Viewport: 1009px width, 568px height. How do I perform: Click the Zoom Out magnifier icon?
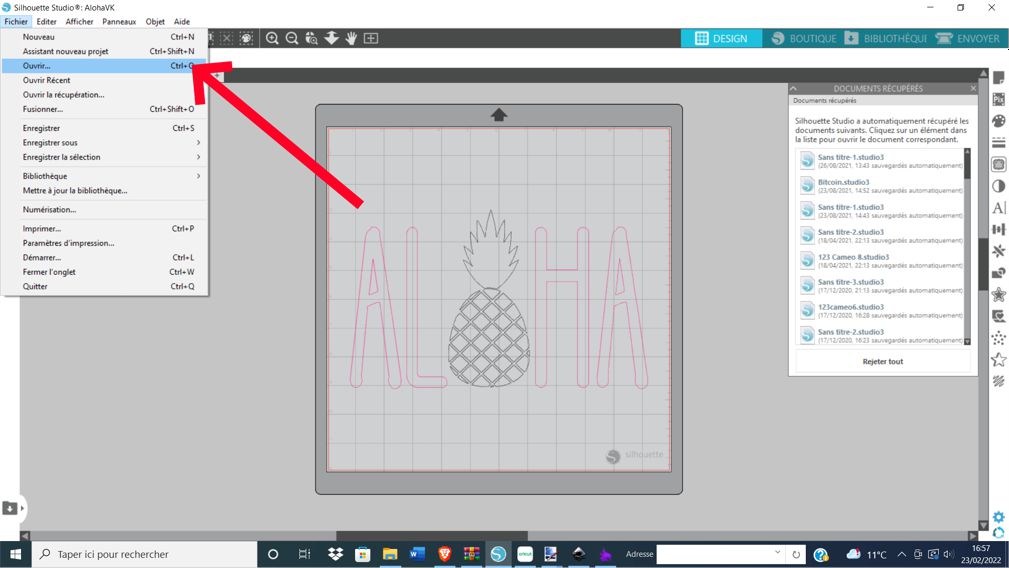292,39
